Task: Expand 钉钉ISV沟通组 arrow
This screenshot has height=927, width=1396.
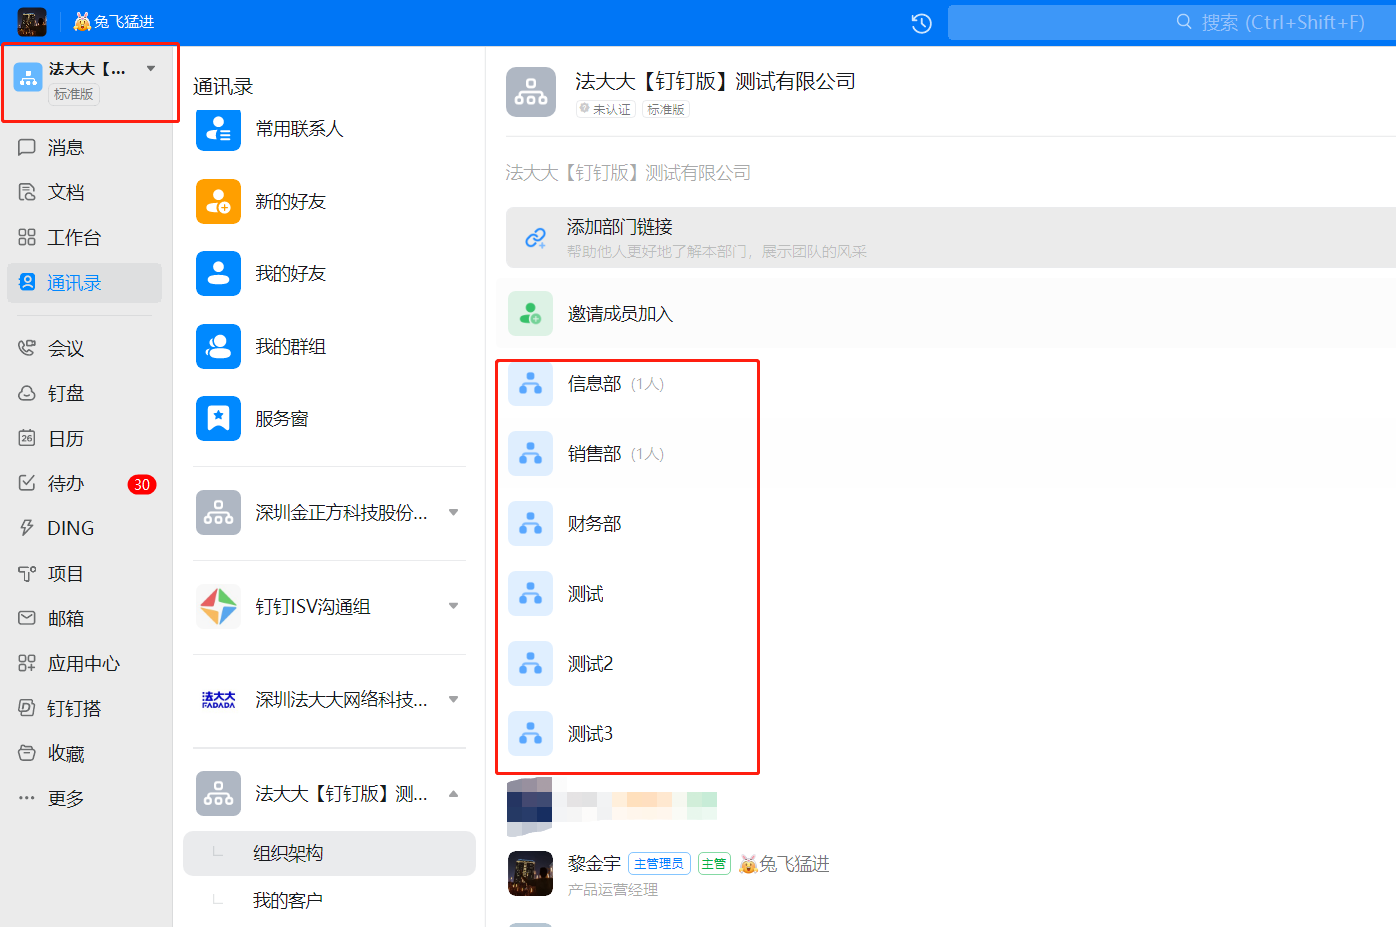Action: pyautogui.click(x=453, y=606)
